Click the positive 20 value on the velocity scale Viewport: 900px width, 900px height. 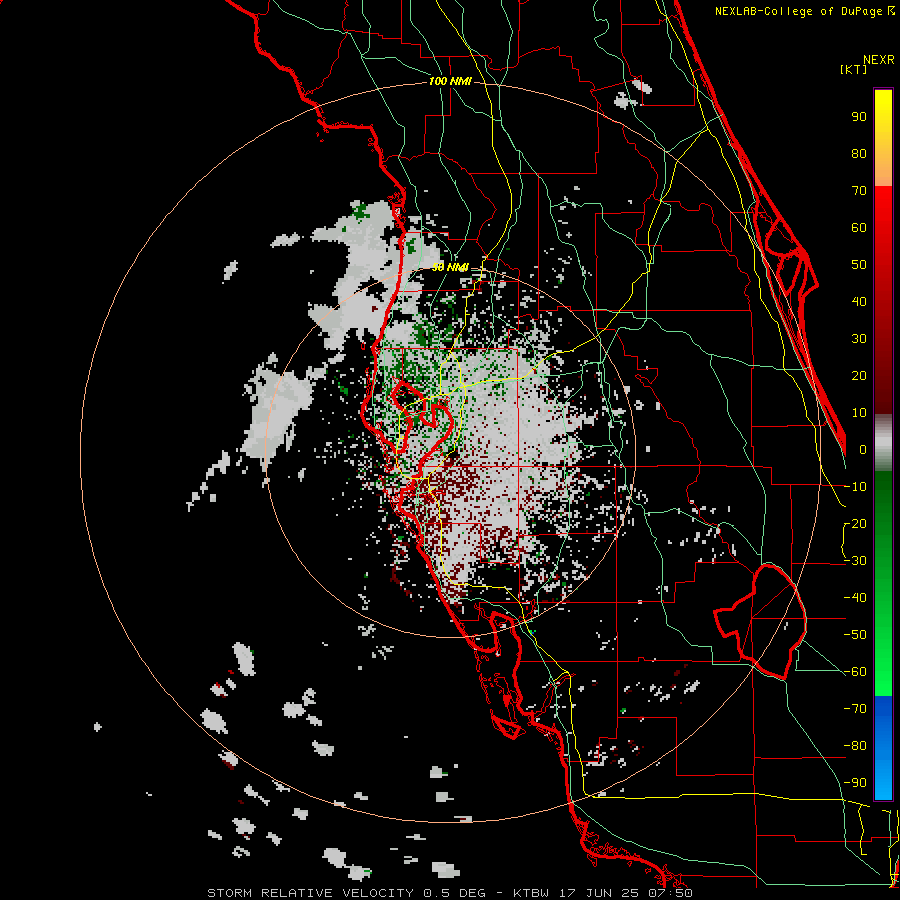click(x=859, y=375)
